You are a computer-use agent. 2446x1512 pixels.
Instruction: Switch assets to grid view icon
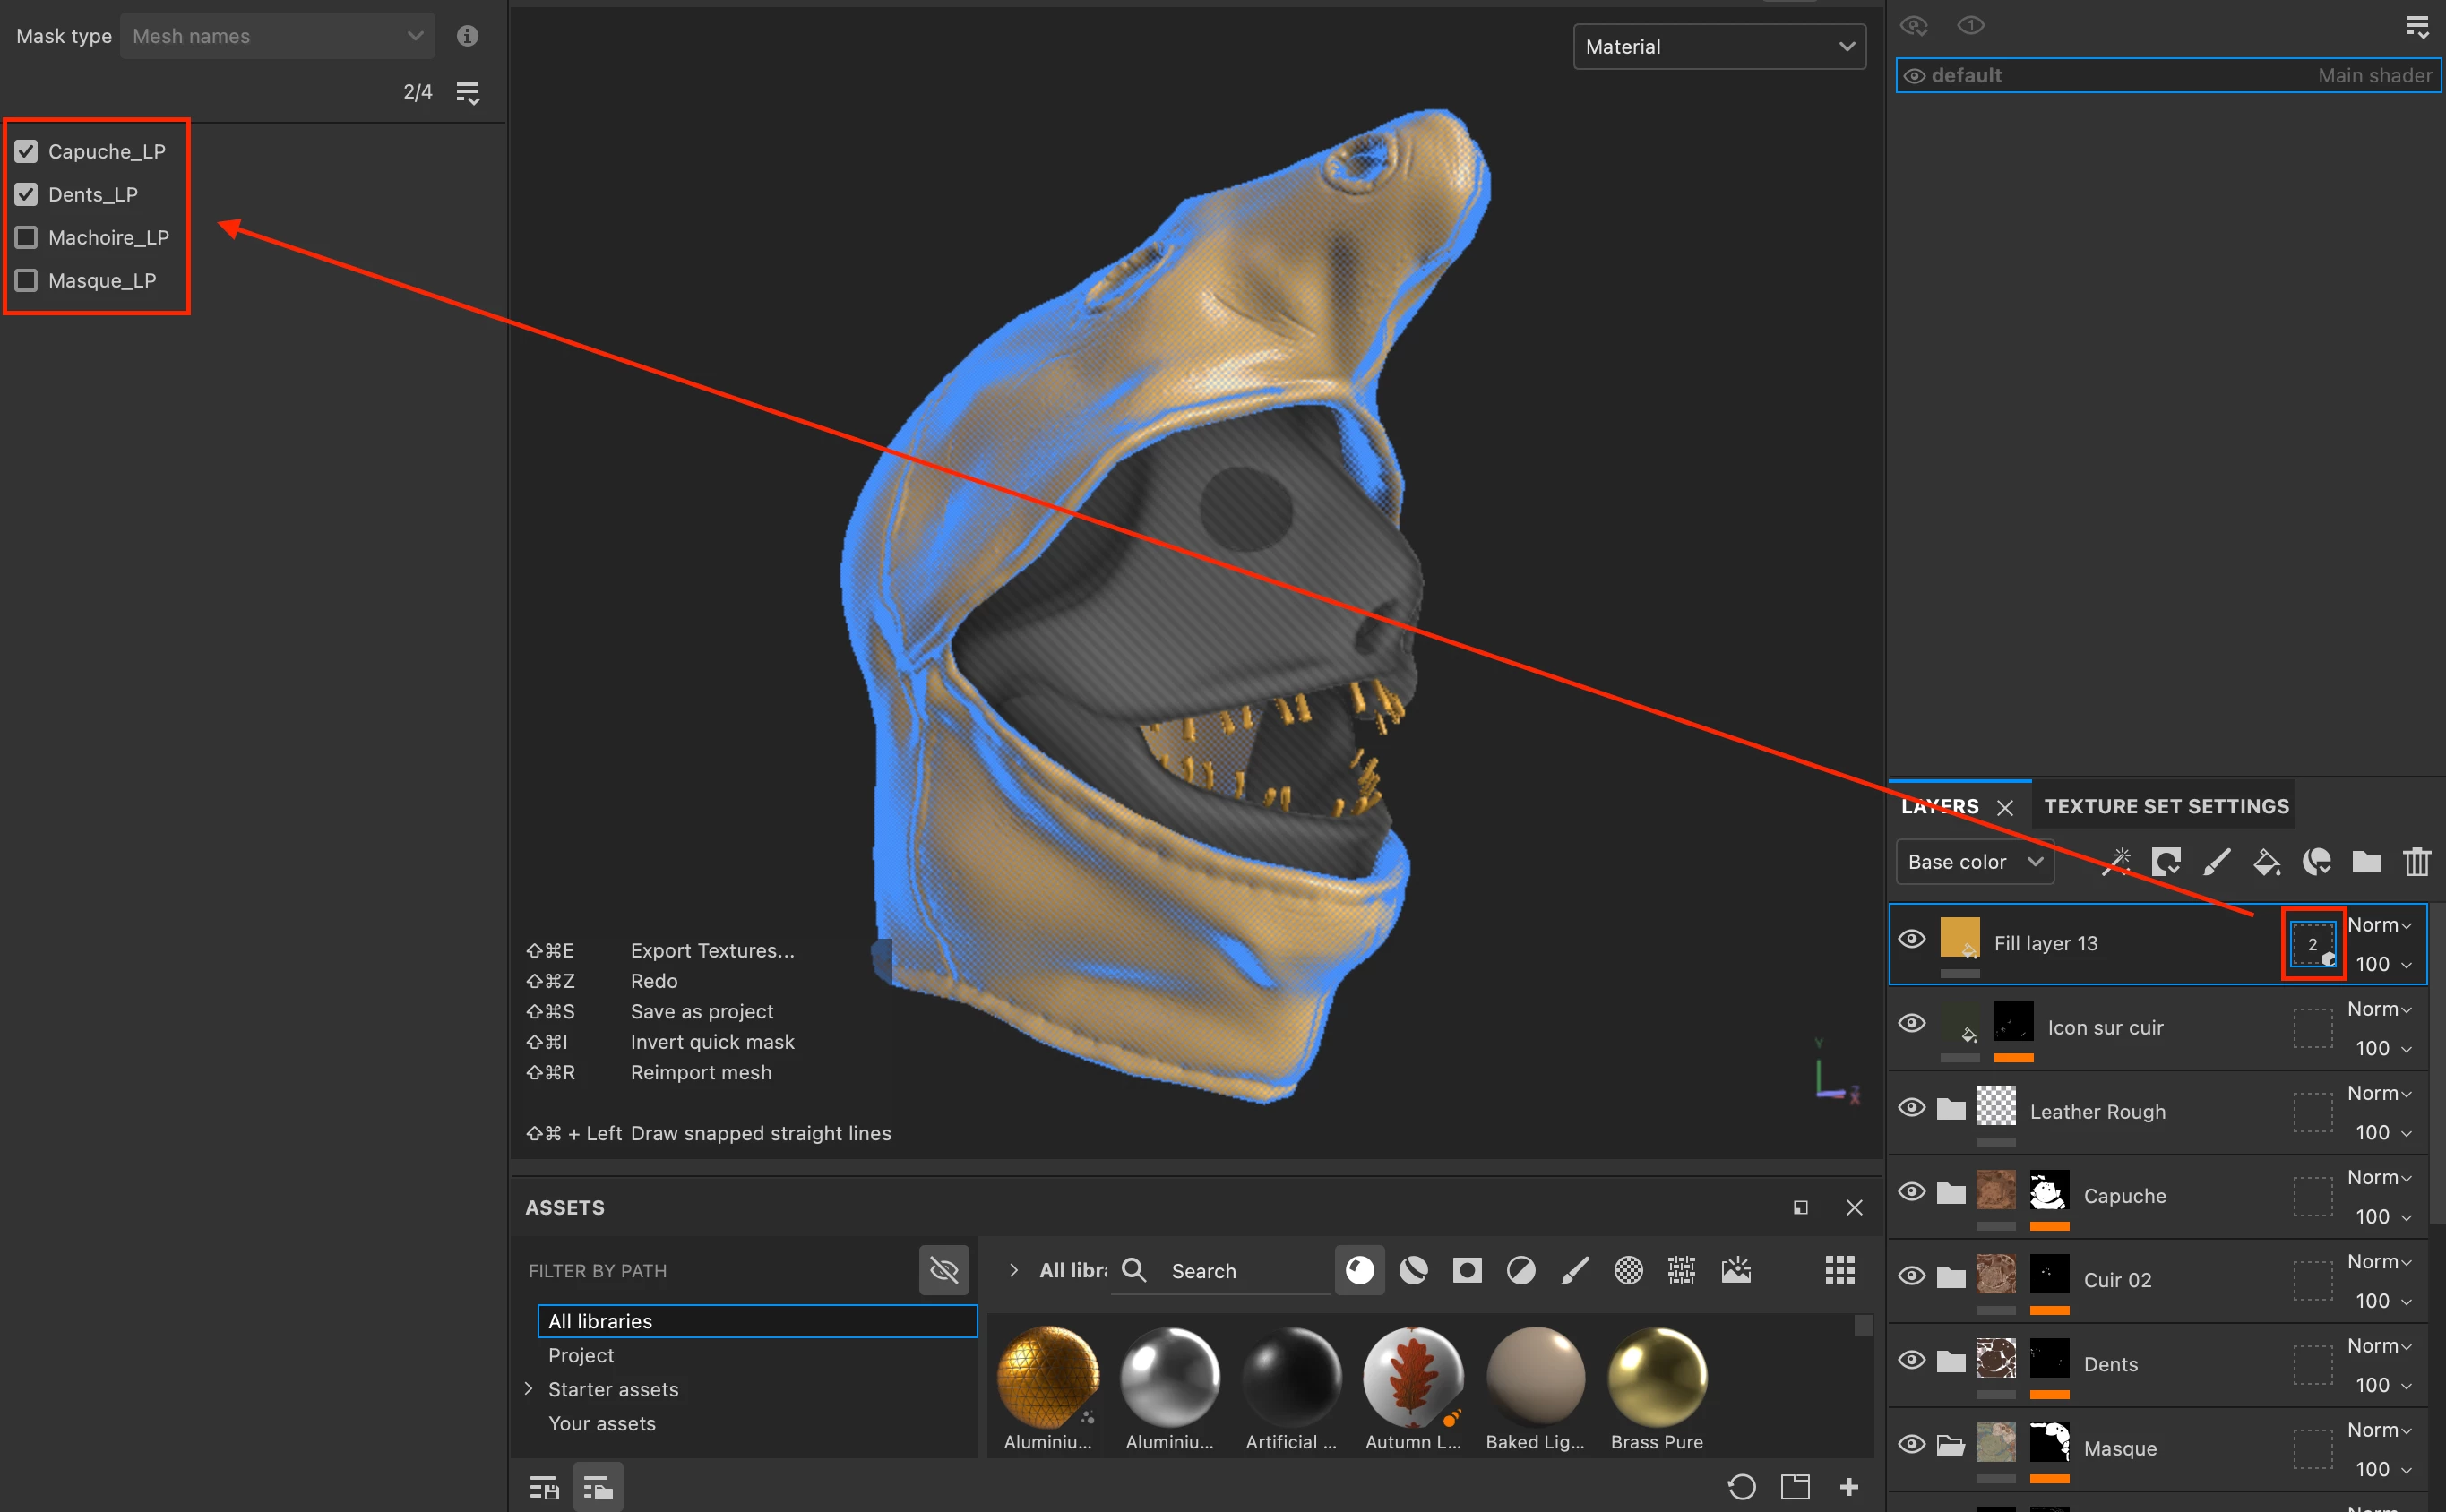click(x=1840, y=1270)
